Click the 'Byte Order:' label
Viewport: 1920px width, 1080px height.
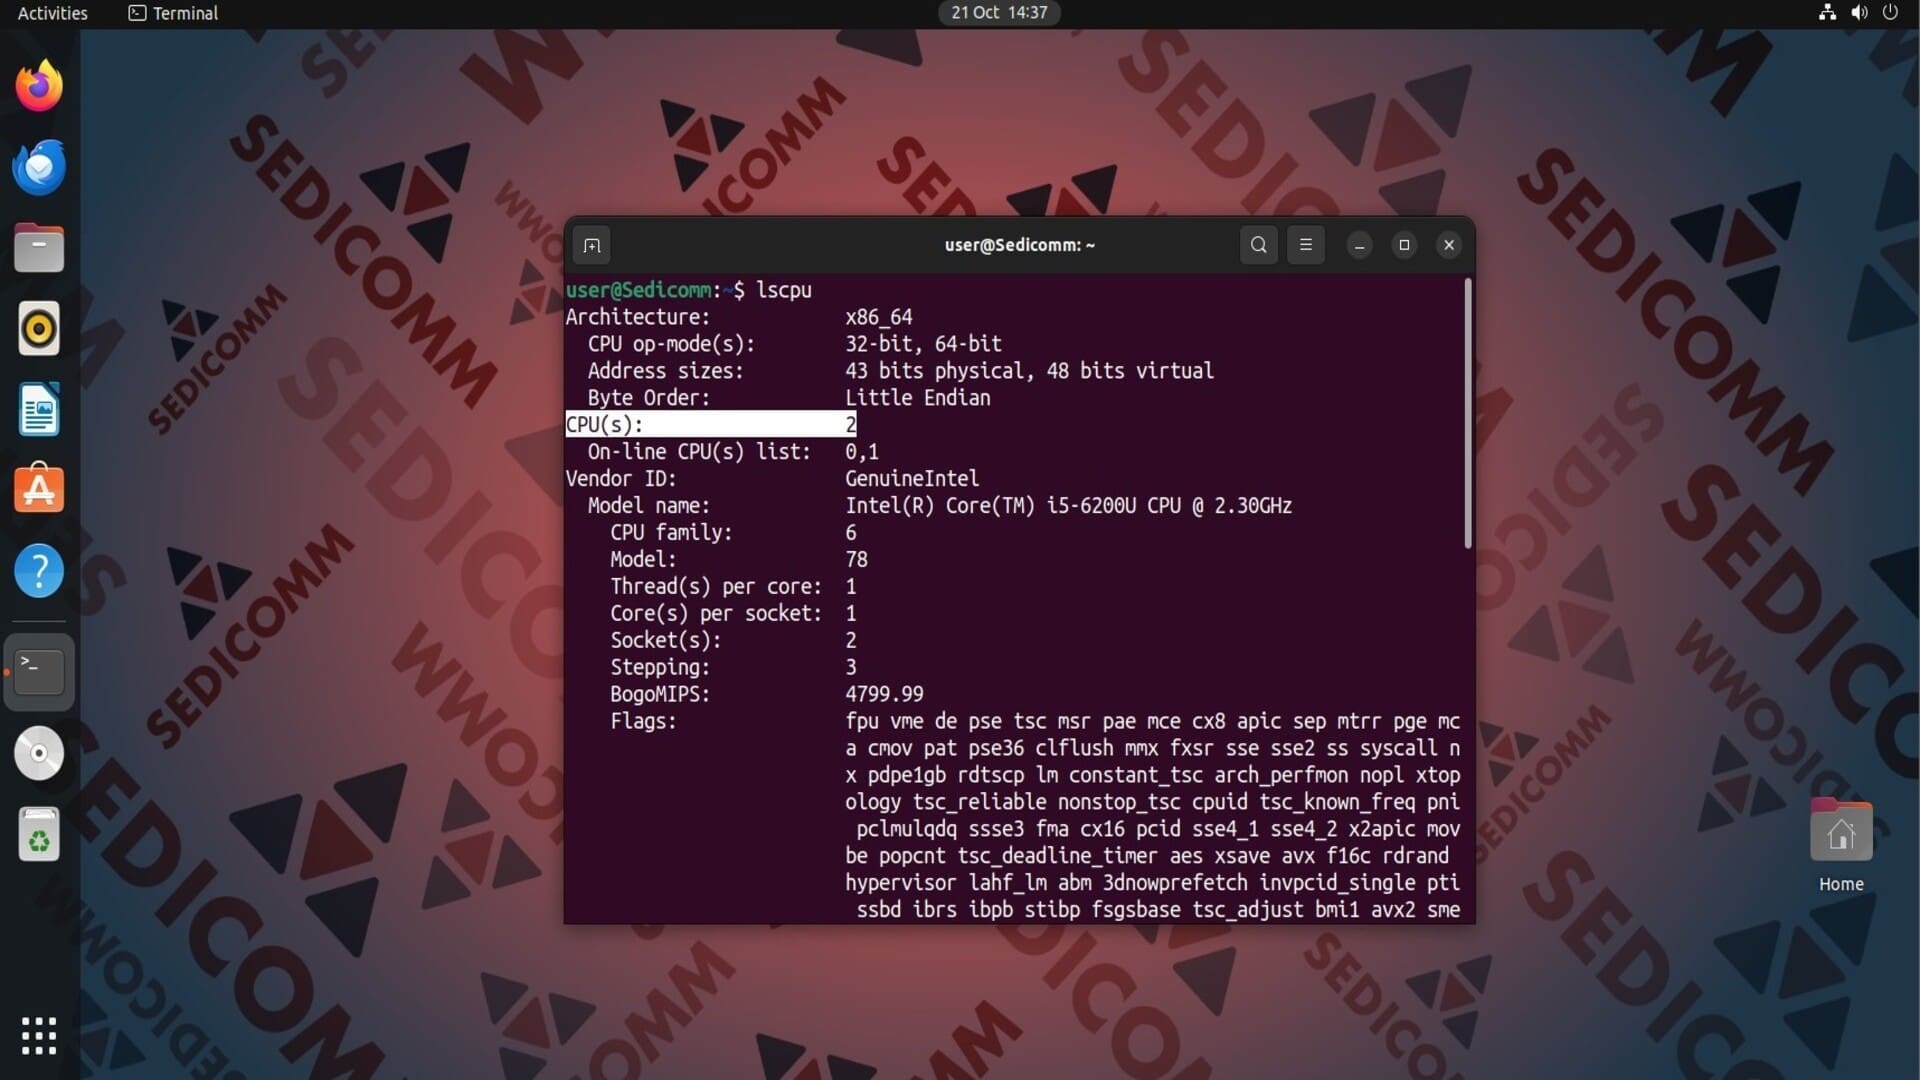point(649,398)
